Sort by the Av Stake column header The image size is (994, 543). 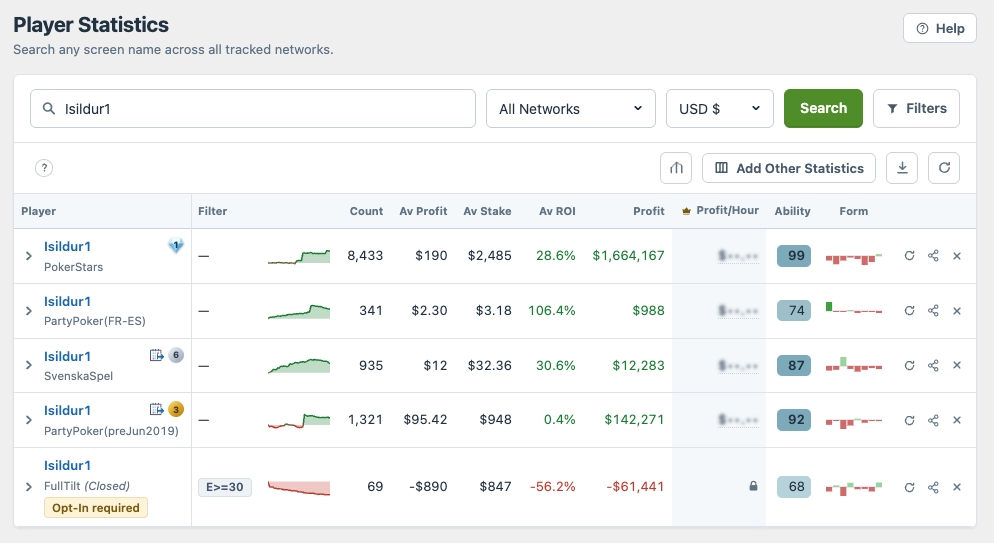pyautogui.click(x=487, y=211)
